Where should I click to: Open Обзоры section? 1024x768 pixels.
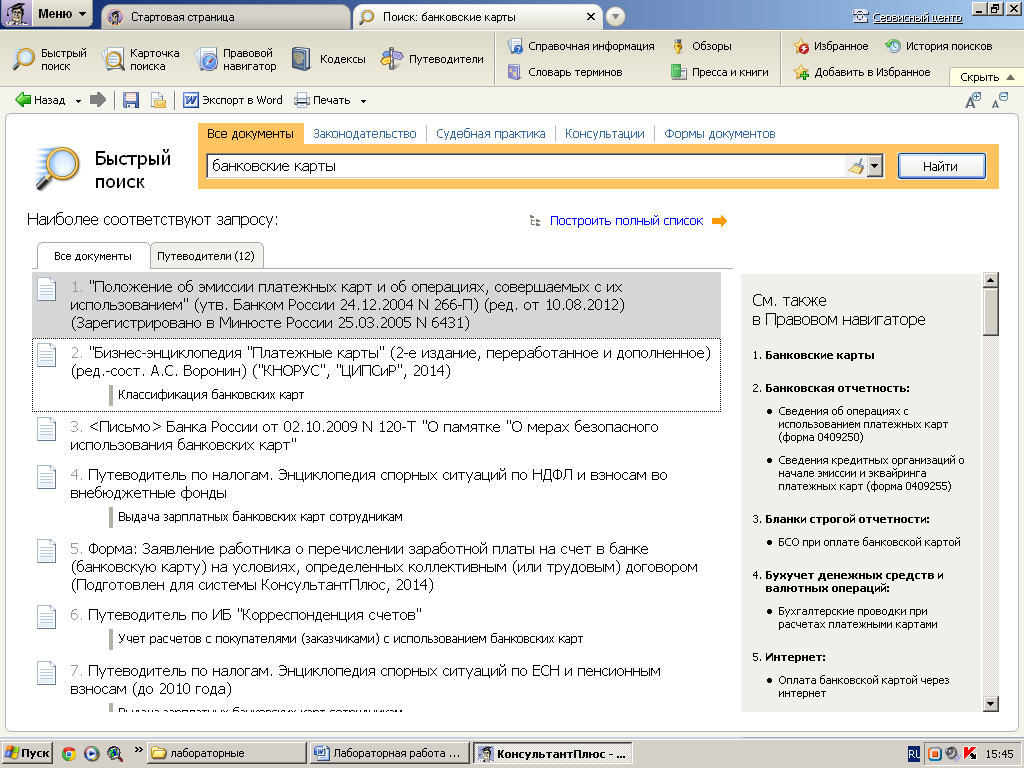coord(702,46)
